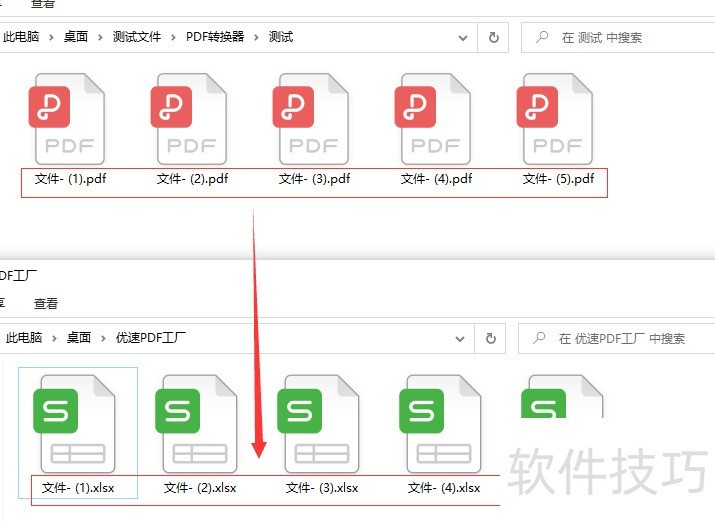
Task: Open the 查看 tab in the 优速PDF工厂 window
Action: [x=46, y=304]
